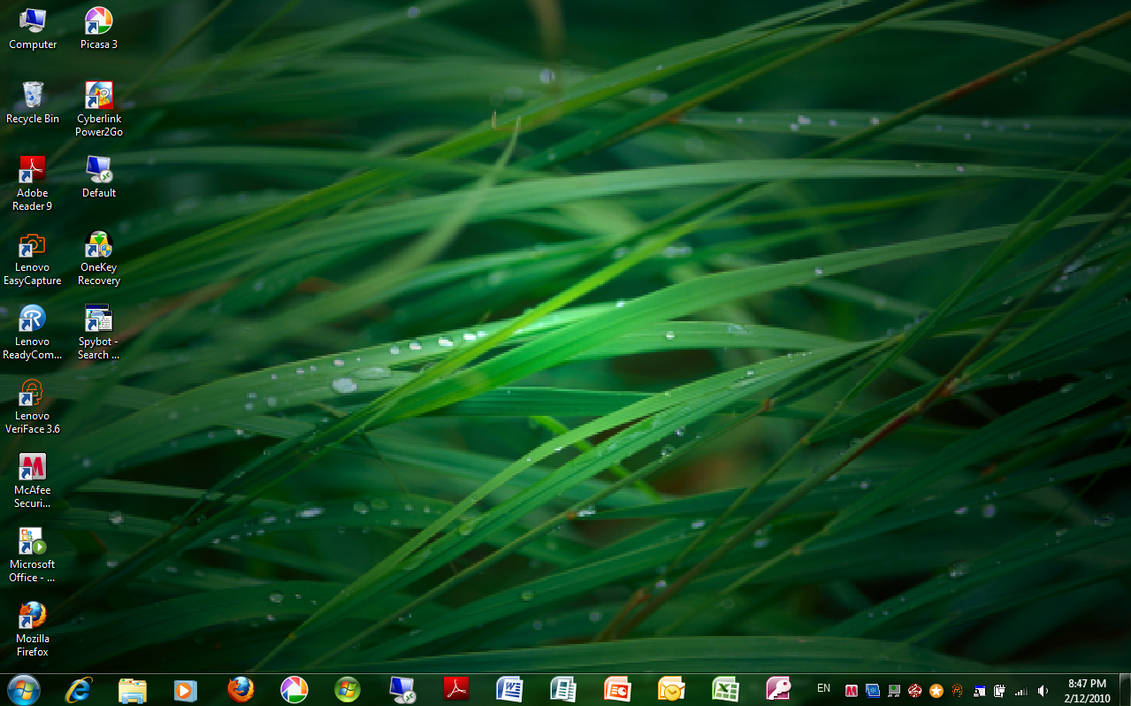The image size is (1131, 706).
Task: Open the EN language selector
Action: click(823, 690)
